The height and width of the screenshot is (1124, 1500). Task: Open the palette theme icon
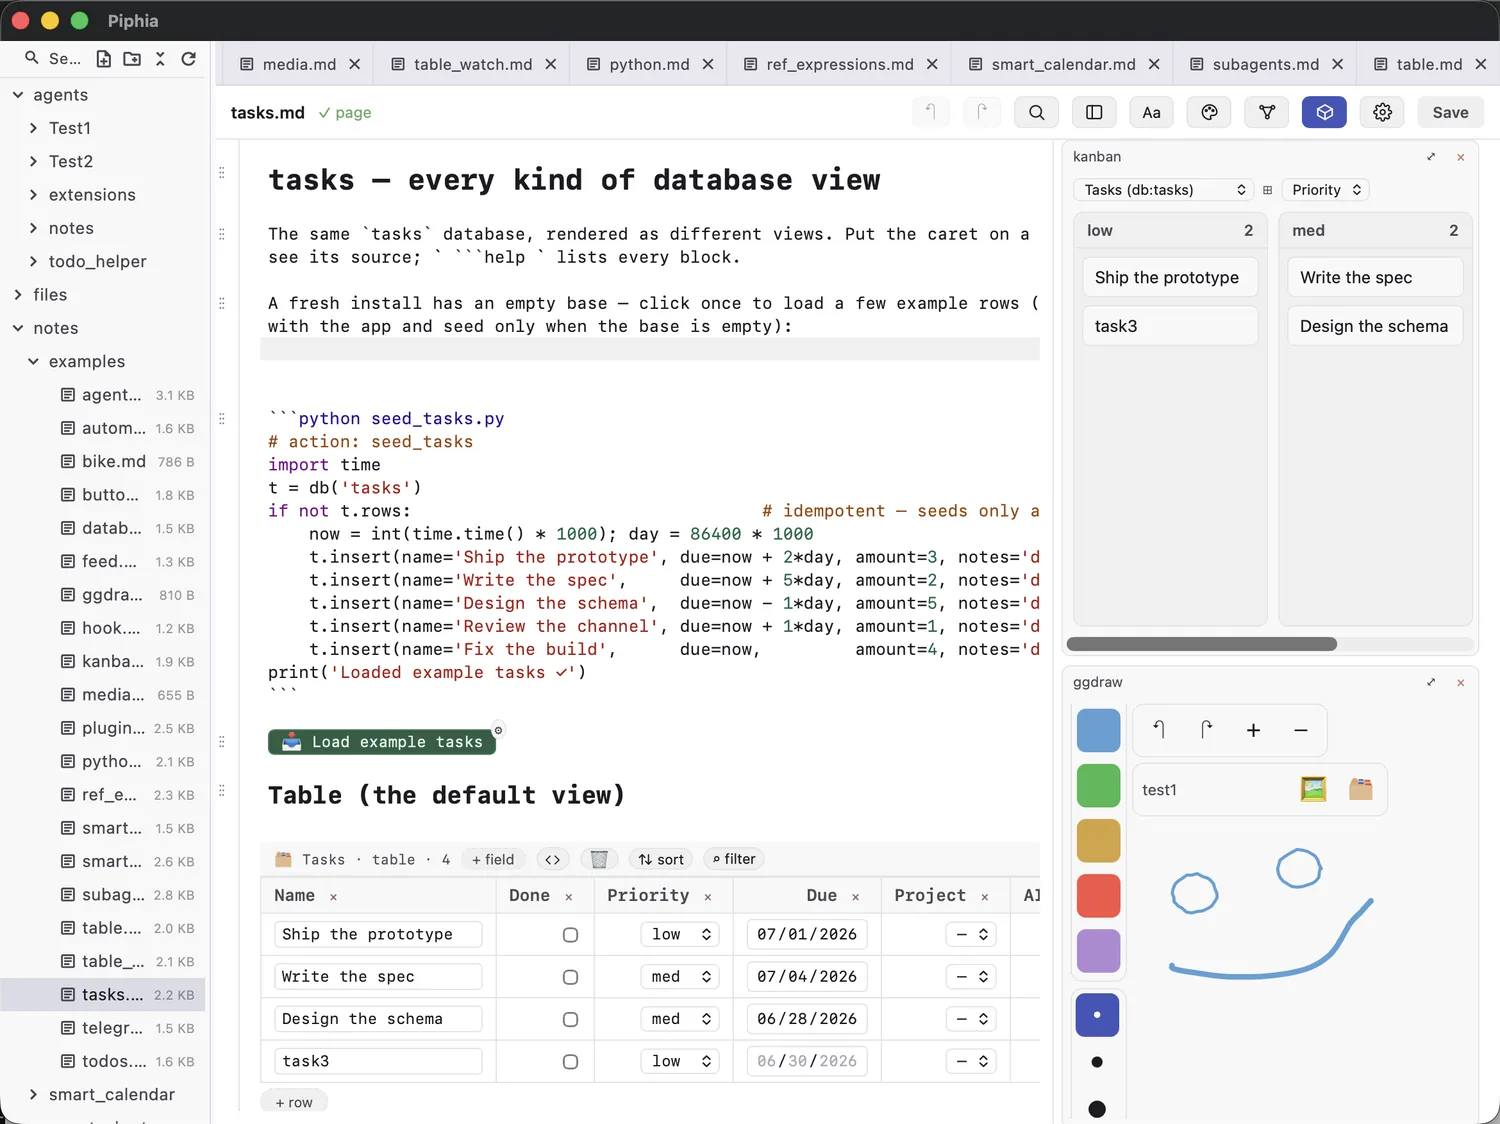[1209, 112]
